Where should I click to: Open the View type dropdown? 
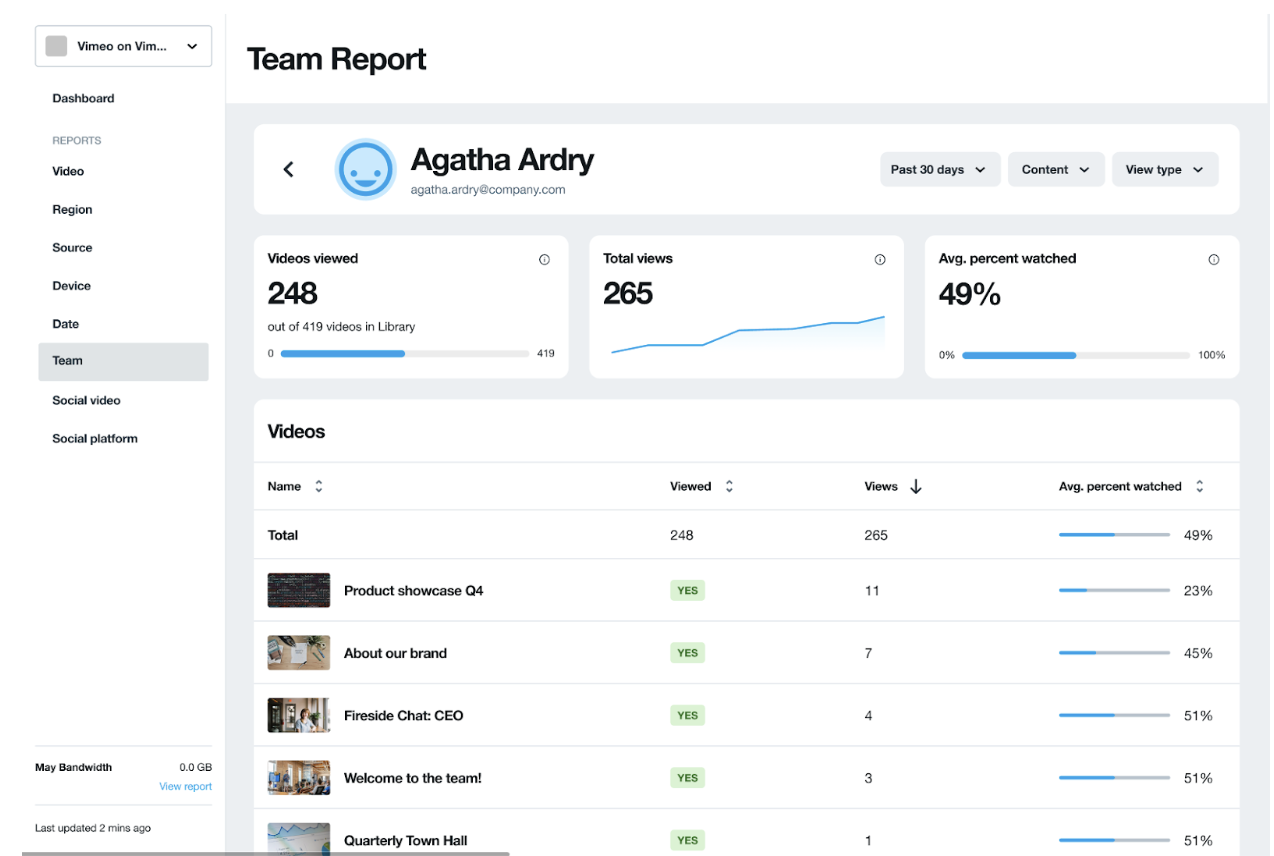[1164, 170]
